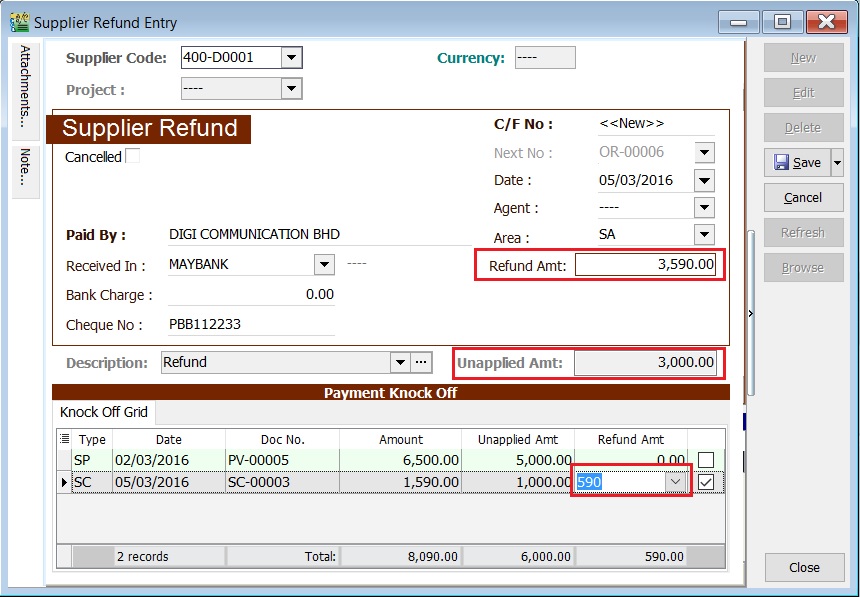Tick the knock off checkbox for PV-00005
Screen dimensions: 860x597
coord(706,460)
